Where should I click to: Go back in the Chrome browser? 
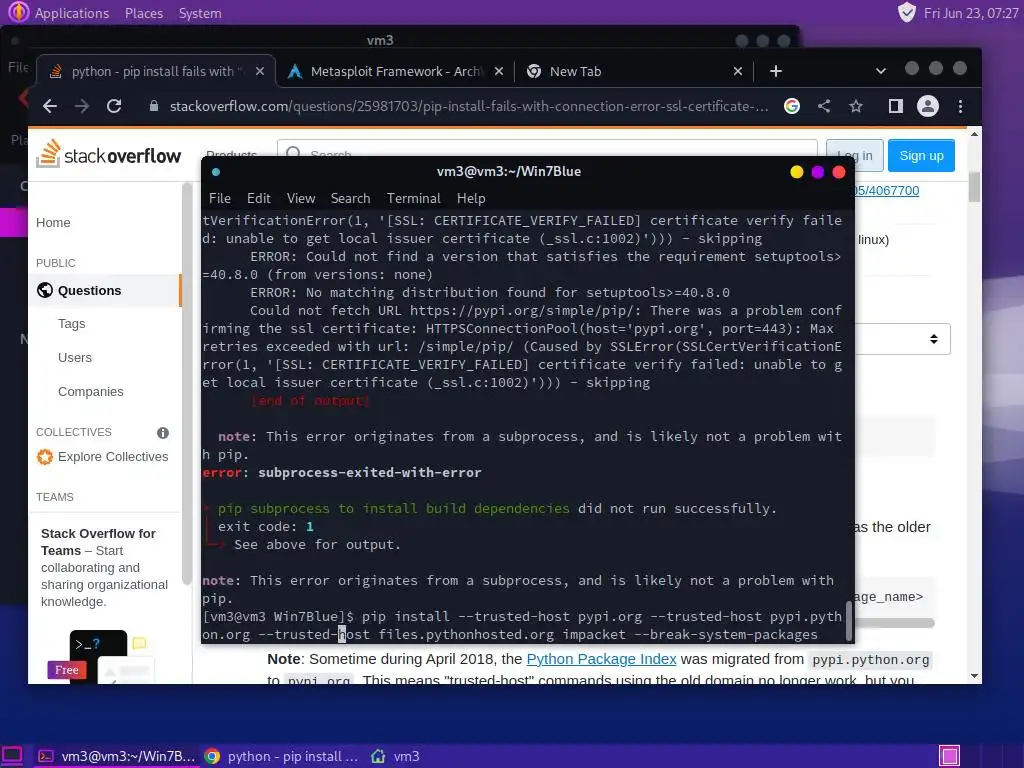[50, 106]
